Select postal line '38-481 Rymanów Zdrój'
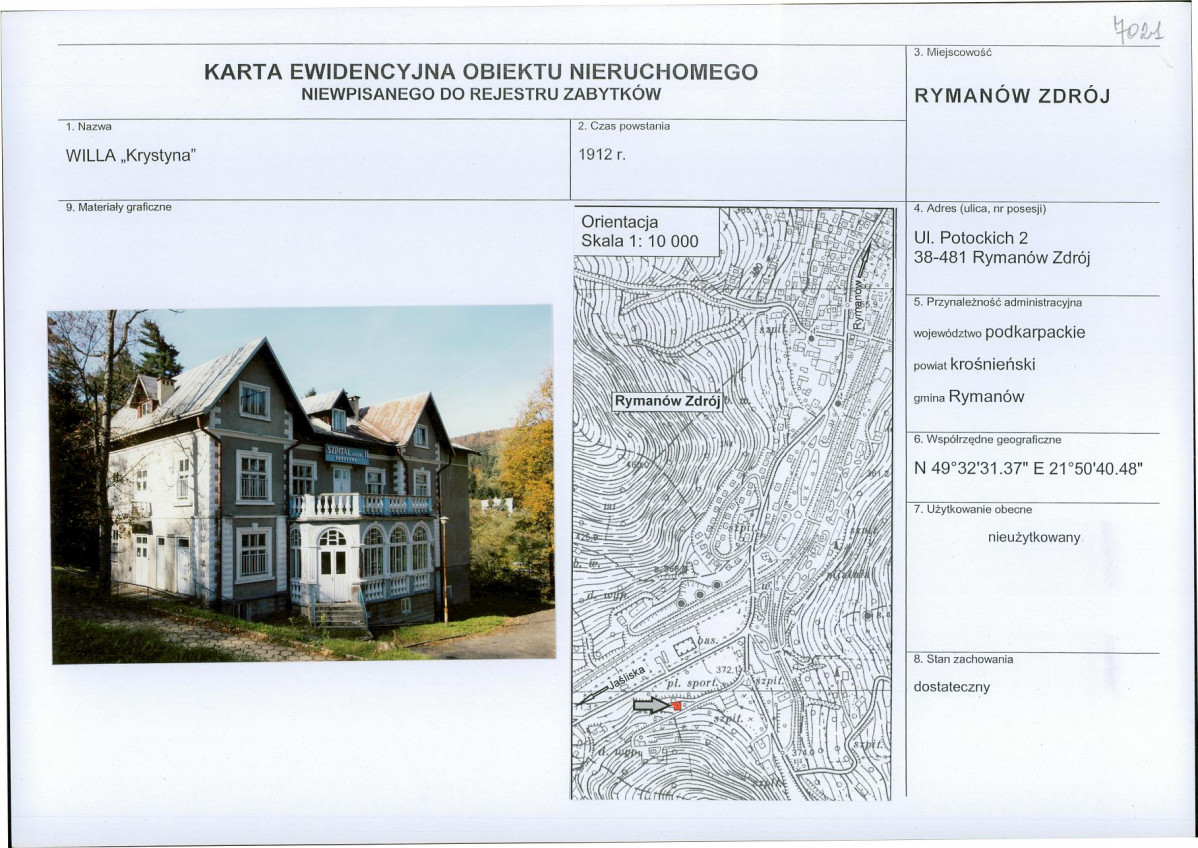Screen dimensions: 1198x848 (1002, 258)
